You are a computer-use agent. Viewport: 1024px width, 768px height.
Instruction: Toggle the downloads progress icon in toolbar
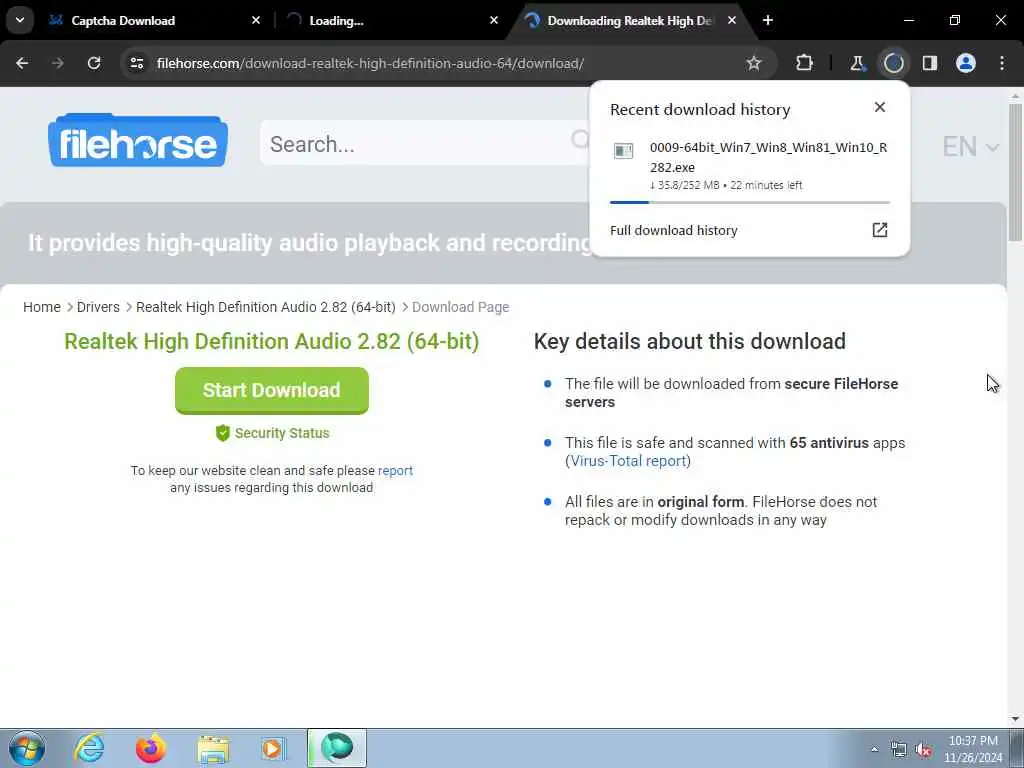pos(893,63)
